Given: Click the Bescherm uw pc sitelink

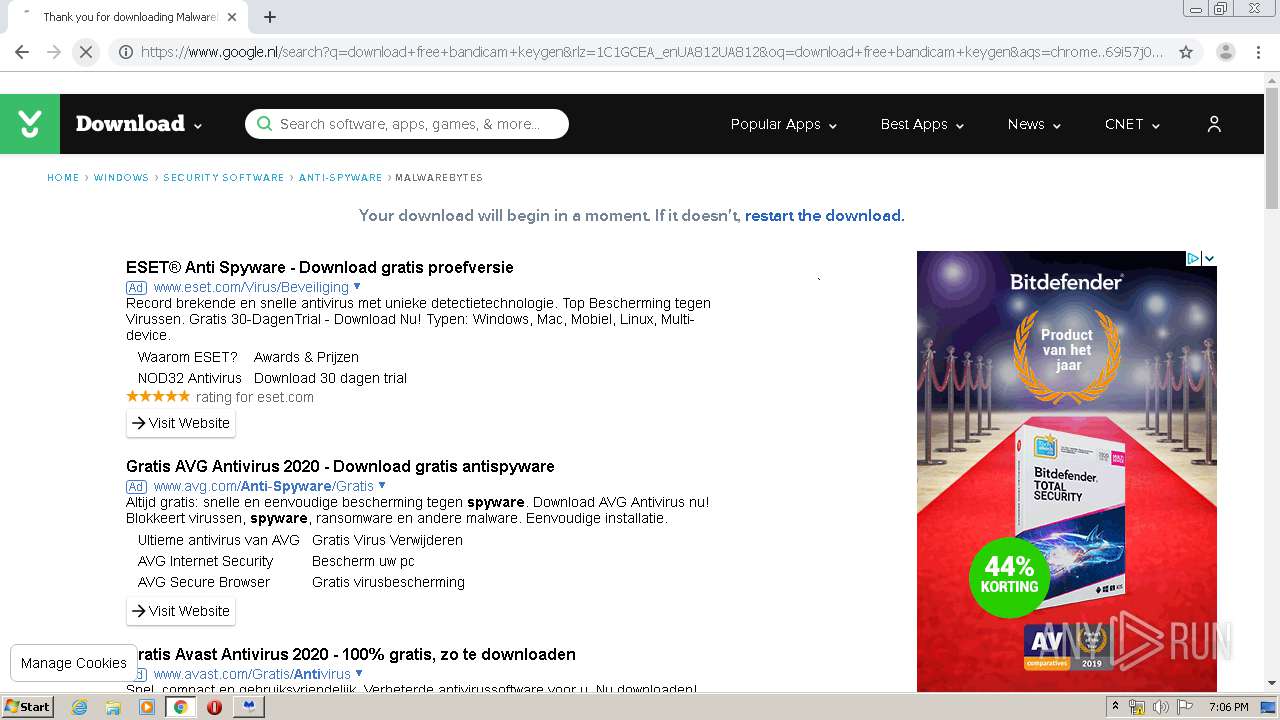Looking at the screenshot, I should 363,561.
